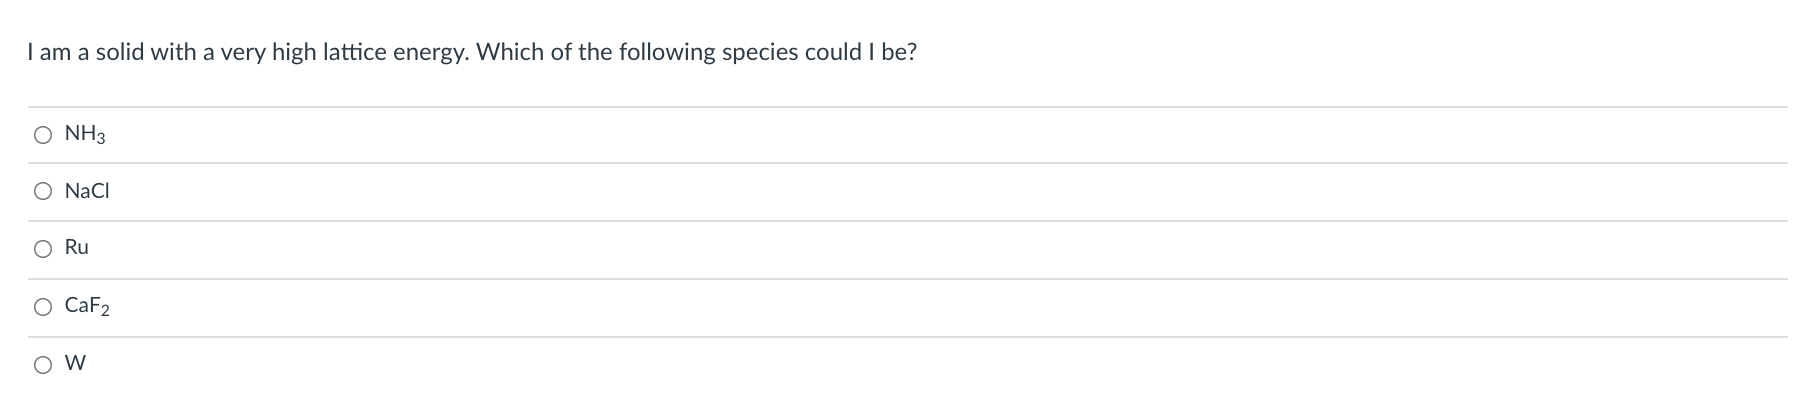Click the word "energy" in the question

click(429, 54)
